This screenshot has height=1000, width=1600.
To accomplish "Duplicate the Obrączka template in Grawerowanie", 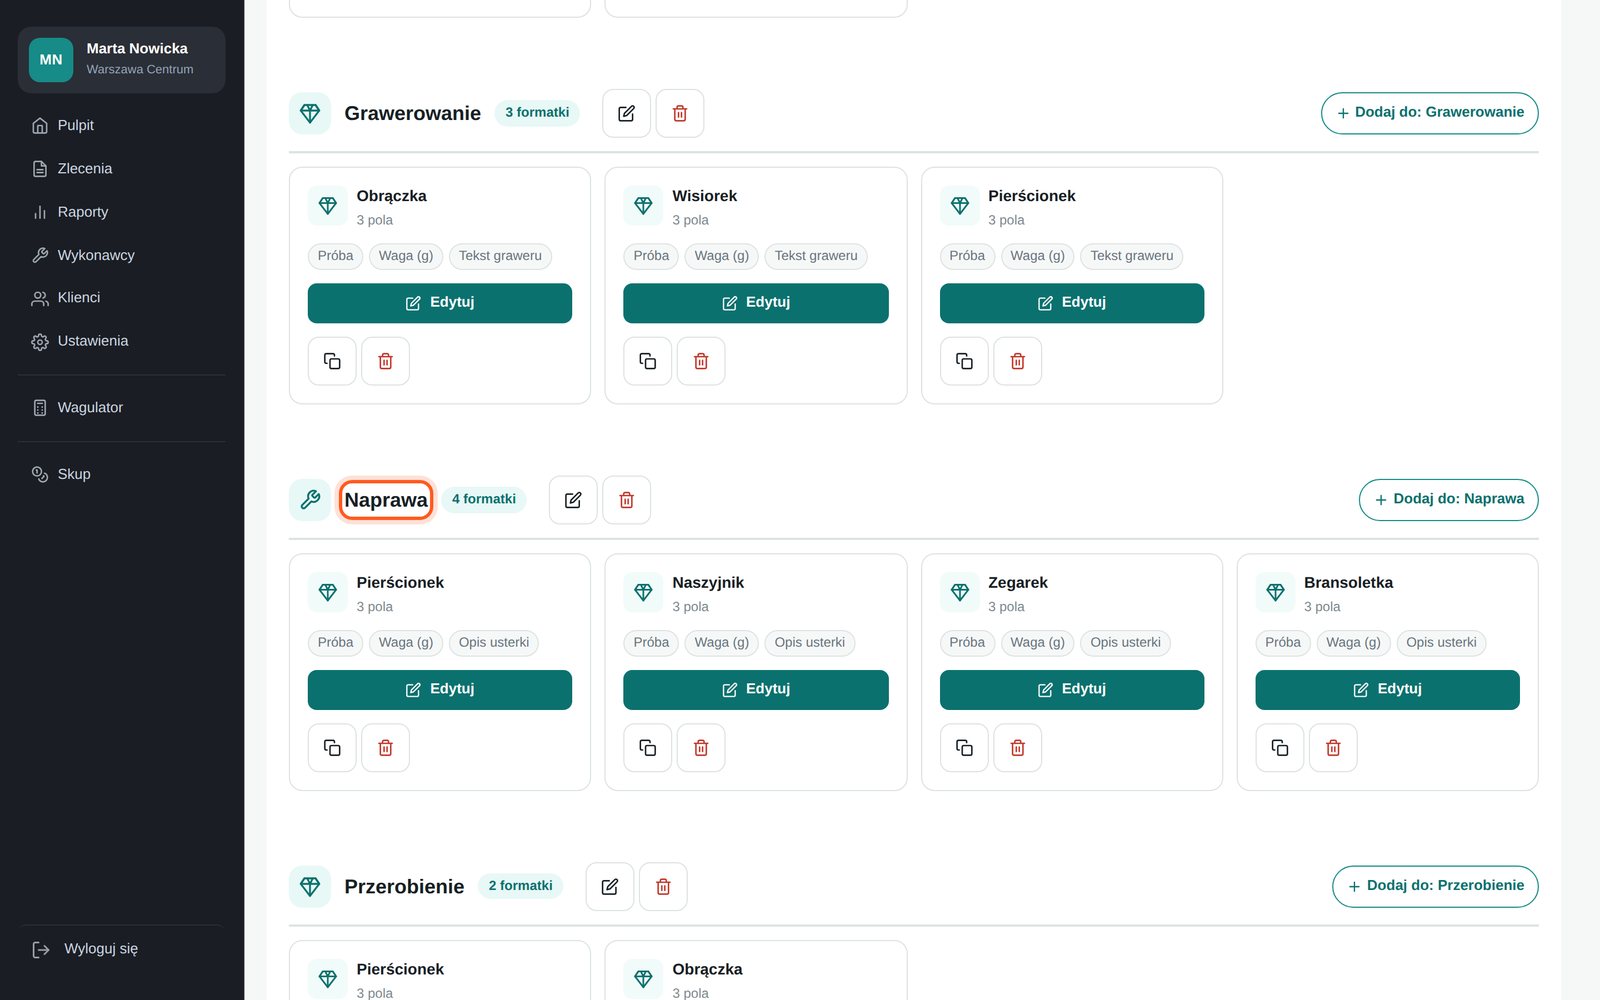I will (332, 361).
